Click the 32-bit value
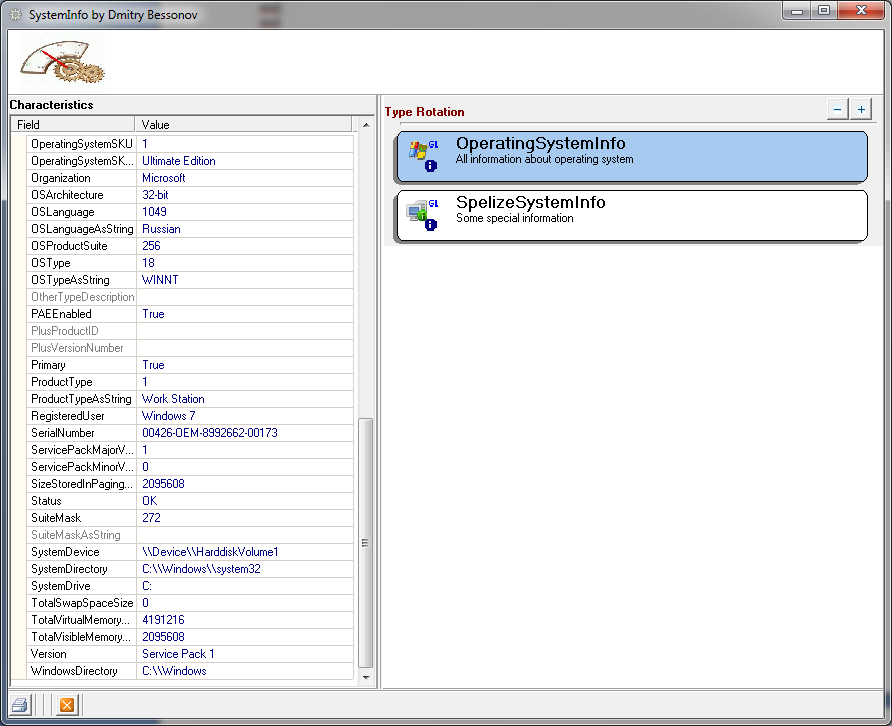Viewport: 892px width, 726px height. click(155, 195)
